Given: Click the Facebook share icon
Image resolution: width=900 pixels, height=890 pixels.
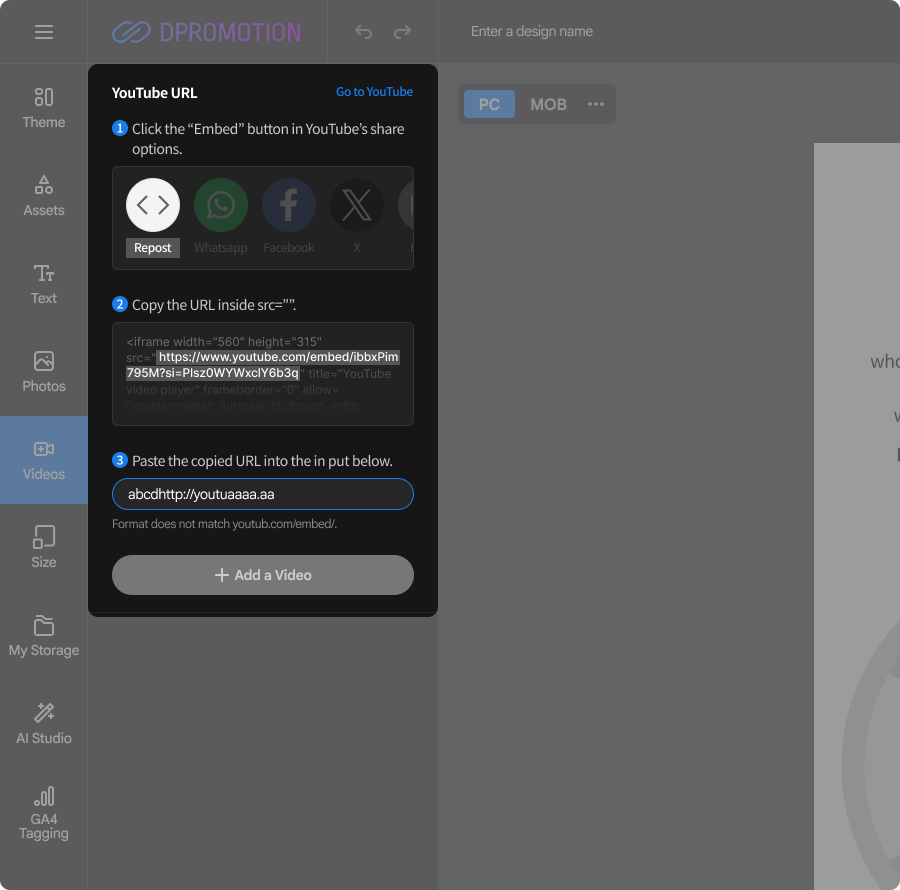Looking at the screenshot, I should point(289,205).
